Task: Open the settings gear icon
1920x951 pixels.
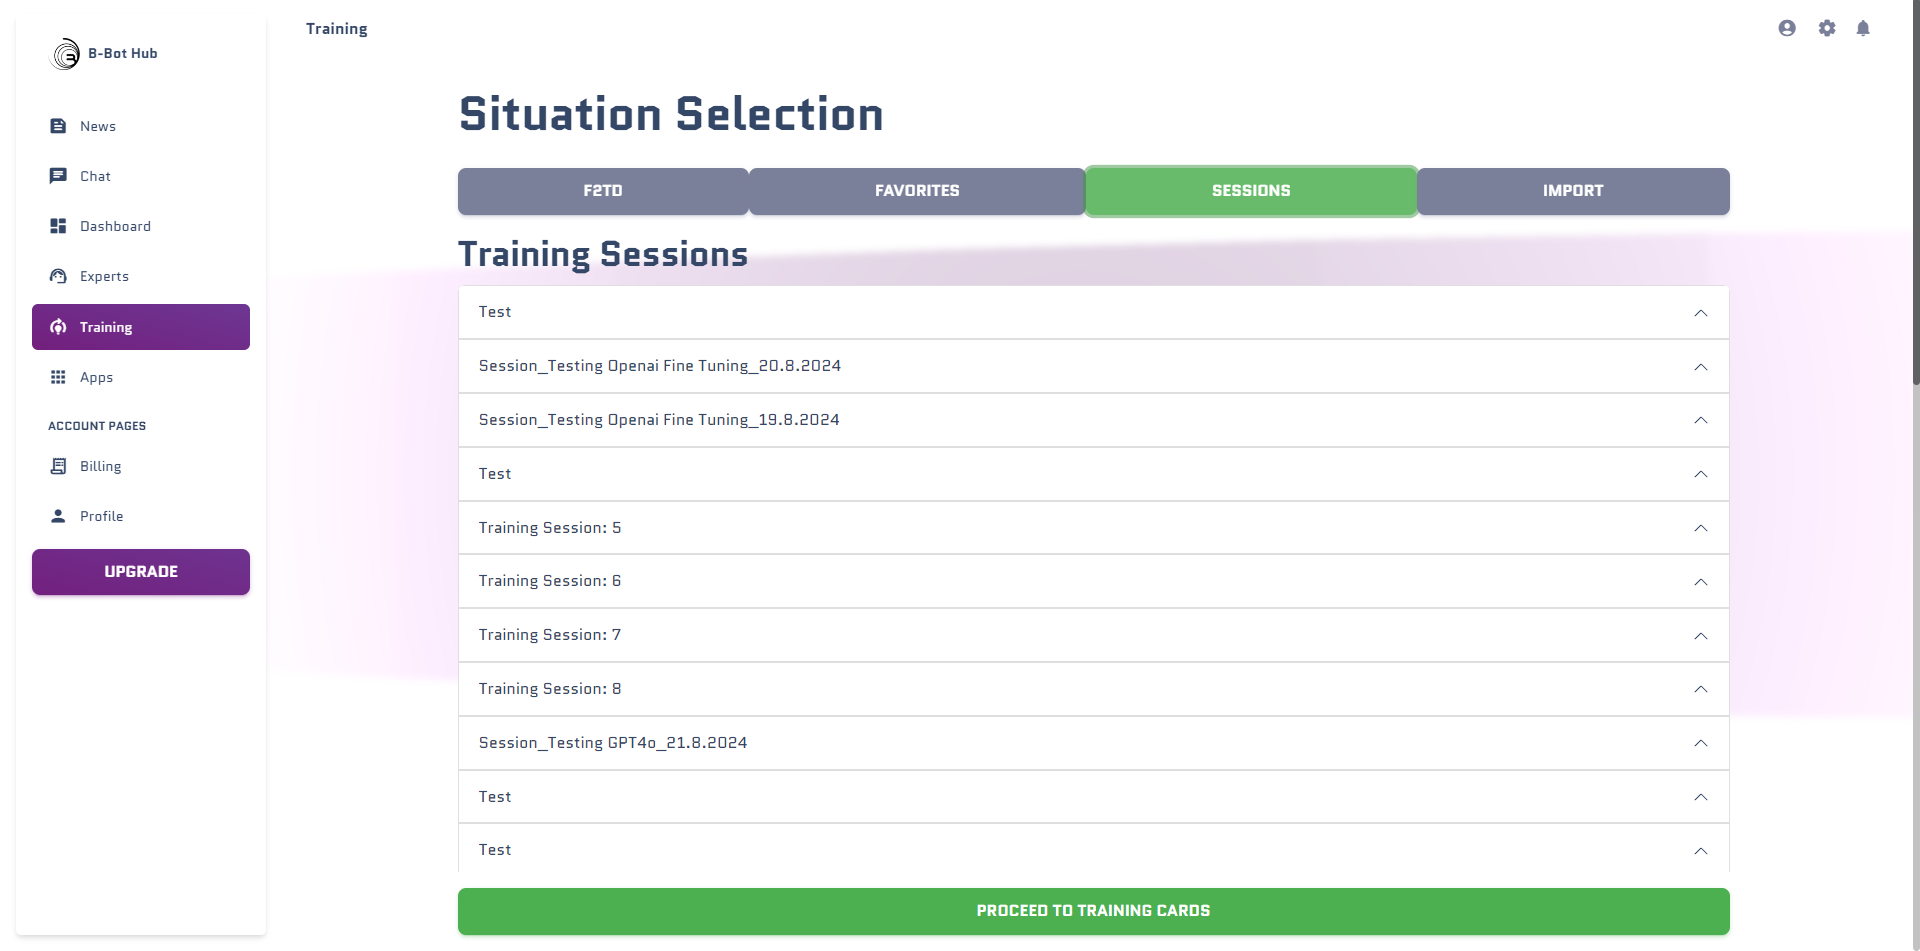Action: [x=1827, y=28]
